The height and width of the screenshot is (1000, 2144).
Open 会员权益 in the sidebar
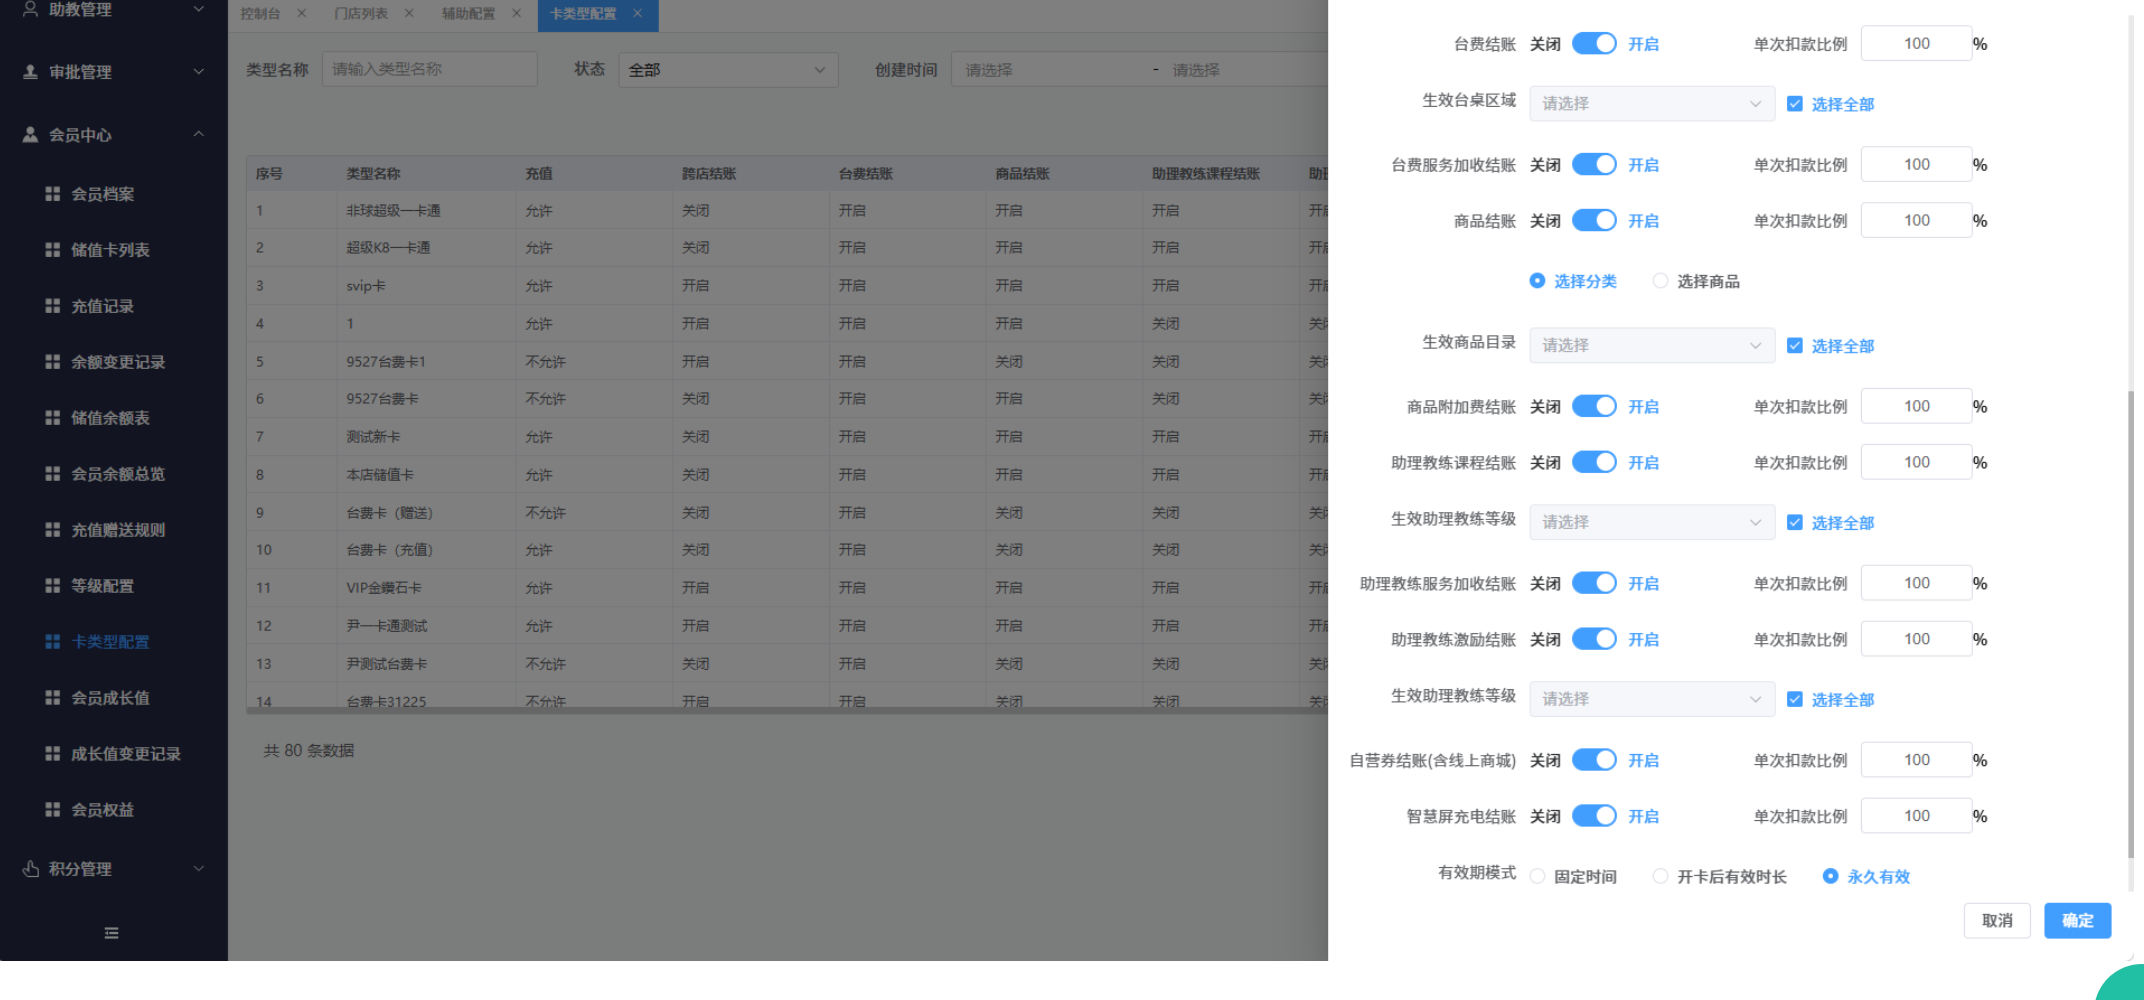click(102, 810)
